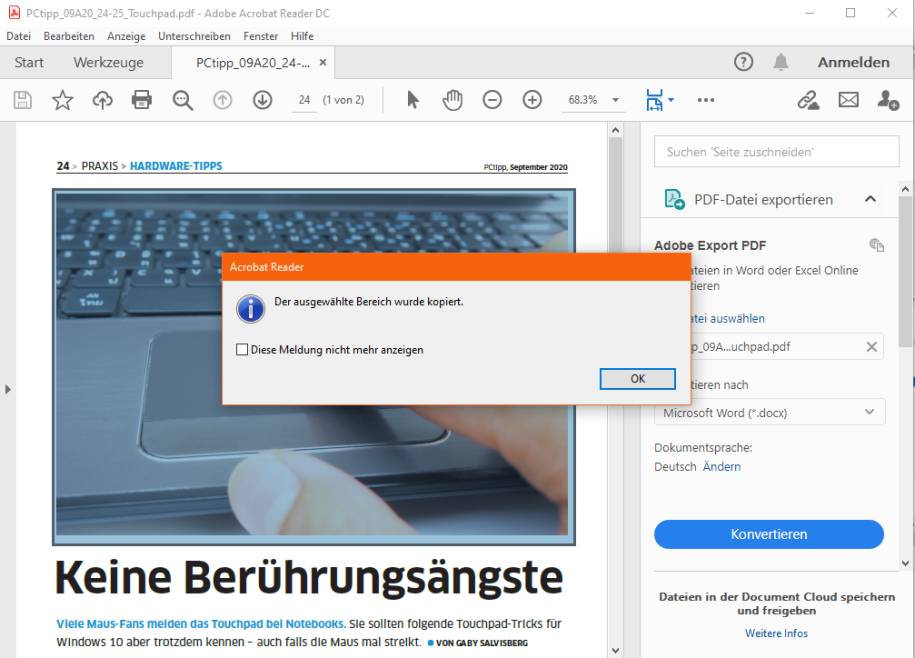
Task: Jump to the next page with down arrow
Action: pos(262,99)
